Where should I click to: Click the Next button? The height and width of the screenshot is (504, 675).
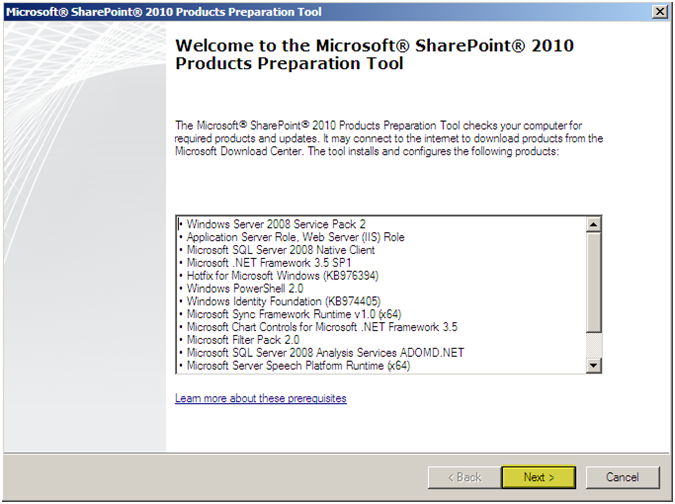[539, 477]
